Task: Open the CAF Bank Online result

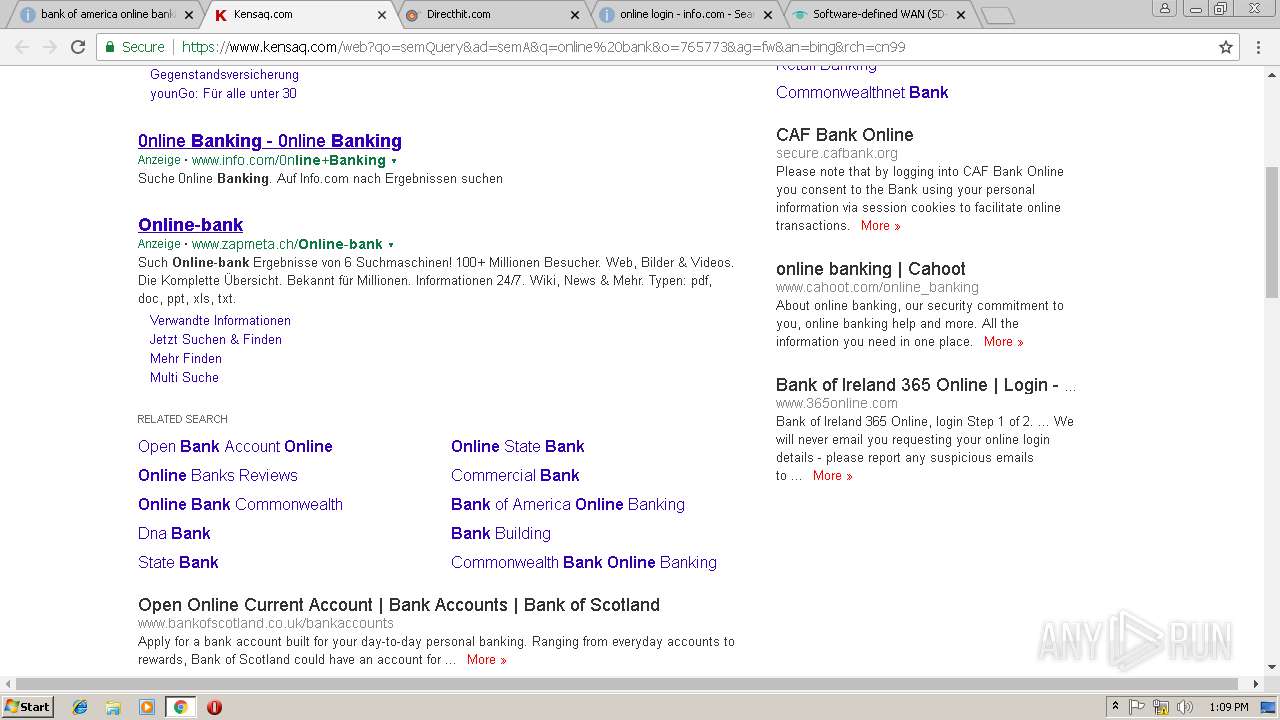Action: pyautogui.click(x=845, y=135)
